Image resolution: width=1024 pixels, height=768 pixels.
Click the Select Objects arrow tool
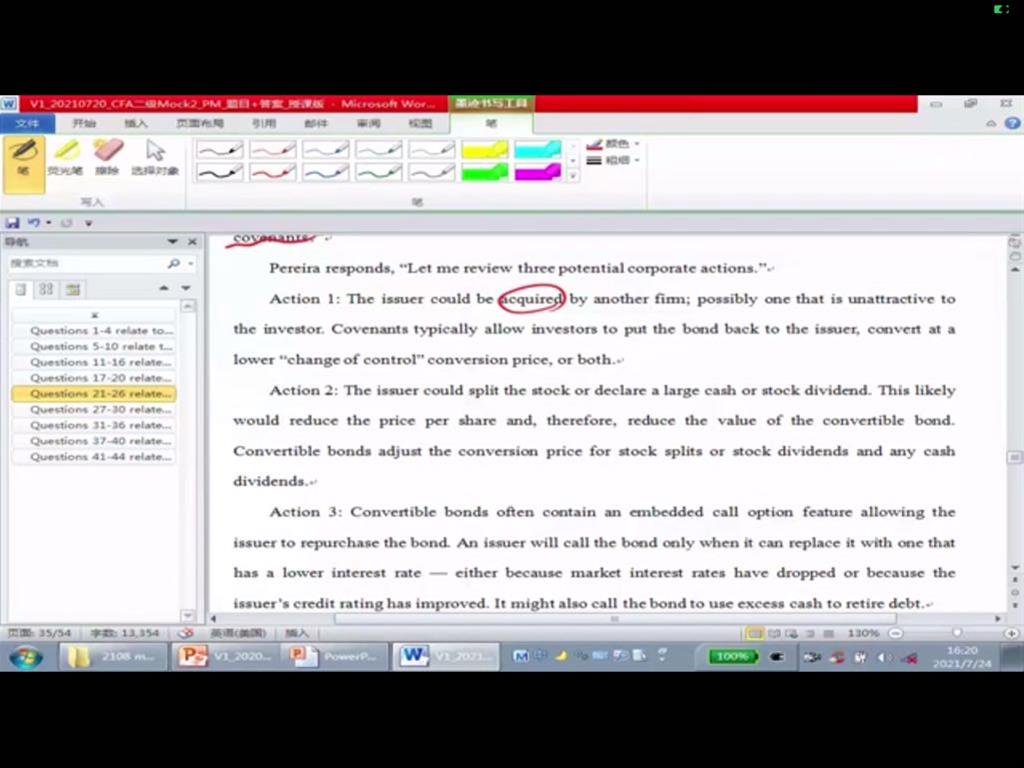155,158
